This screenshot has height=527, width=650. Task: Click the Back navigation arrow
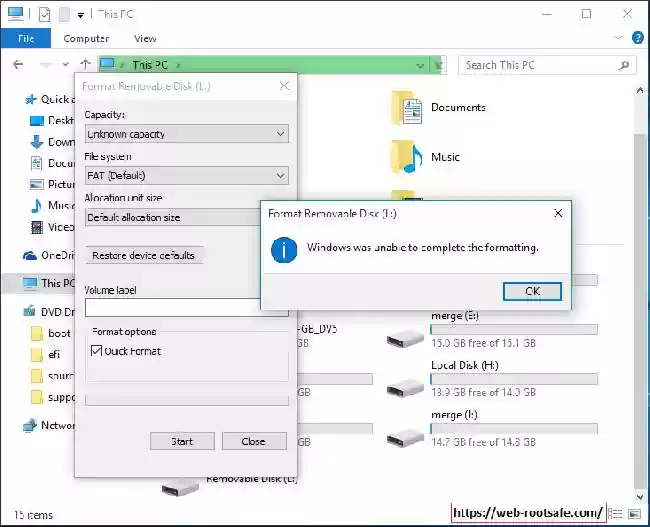18,64
